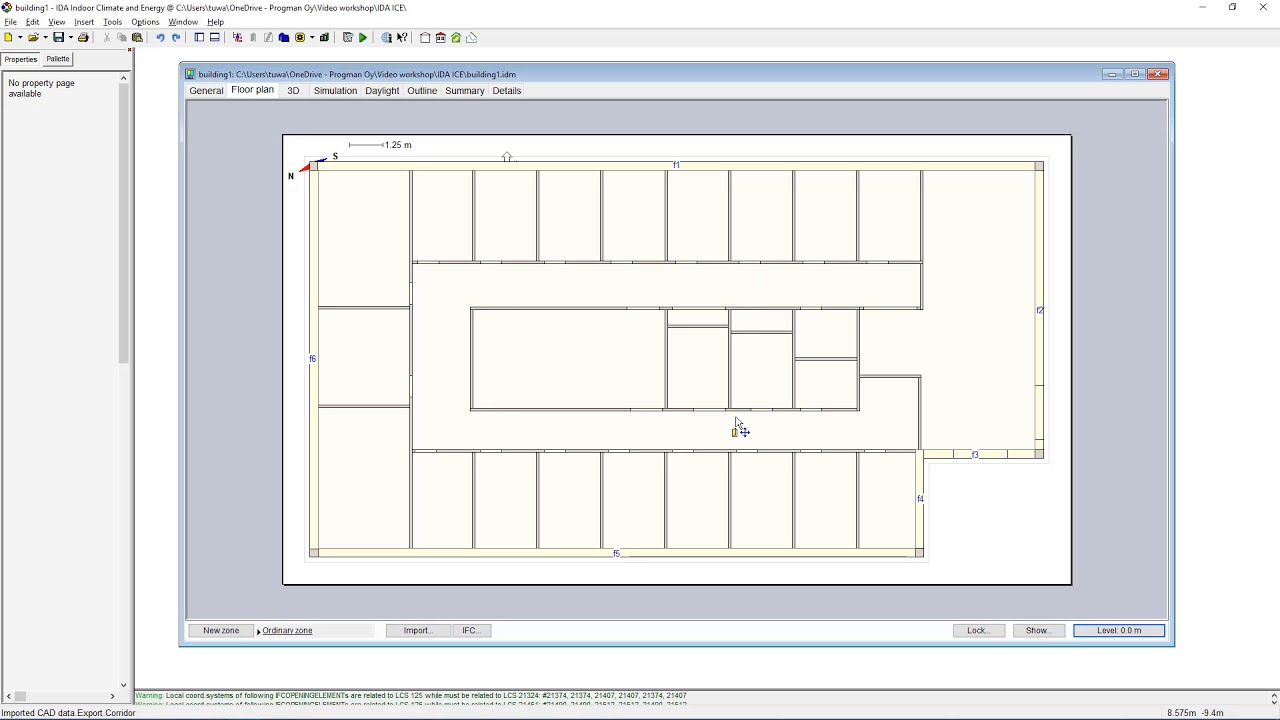The image size is (1280, 720).
Task: Click the yellow gear toolbar icon
Action: coord(299,37)
